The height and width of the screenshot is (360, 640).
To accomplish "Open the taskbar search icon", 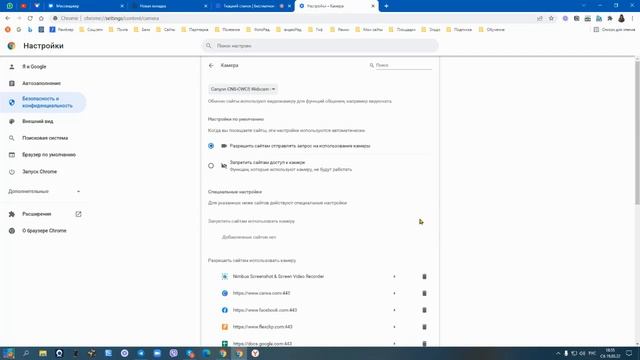I will (x=26, y=353).
